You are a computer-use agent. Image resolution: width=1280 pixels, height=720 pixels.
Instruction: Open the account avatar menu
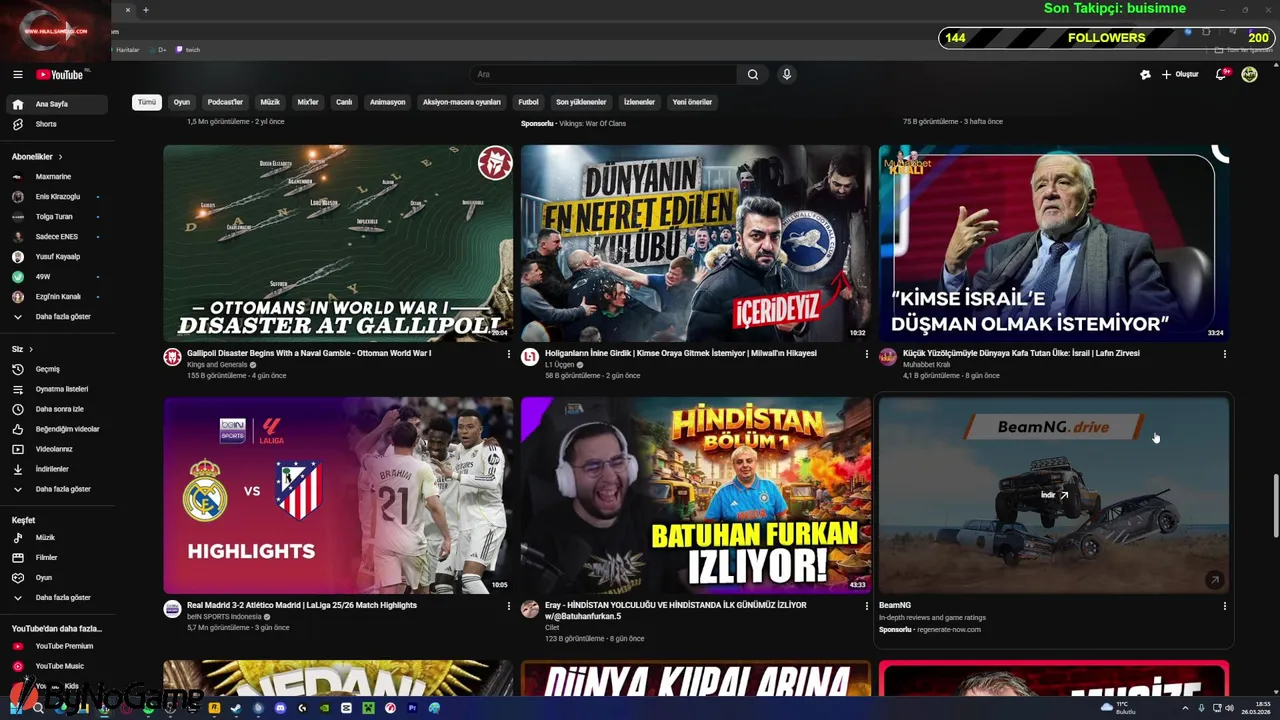point(1249,74)
